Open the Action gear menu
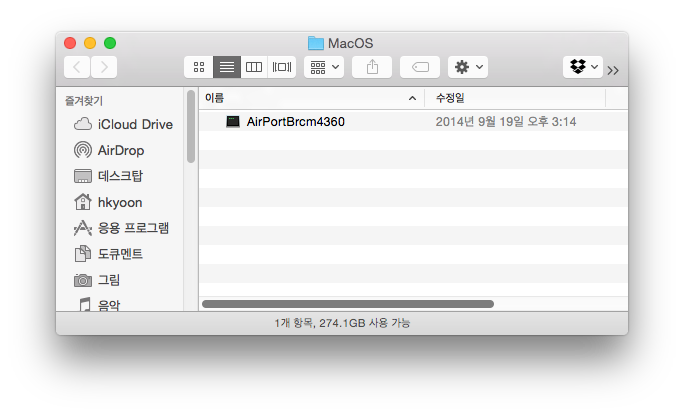This screenshot has height=415, width=684. coord(468,67)
